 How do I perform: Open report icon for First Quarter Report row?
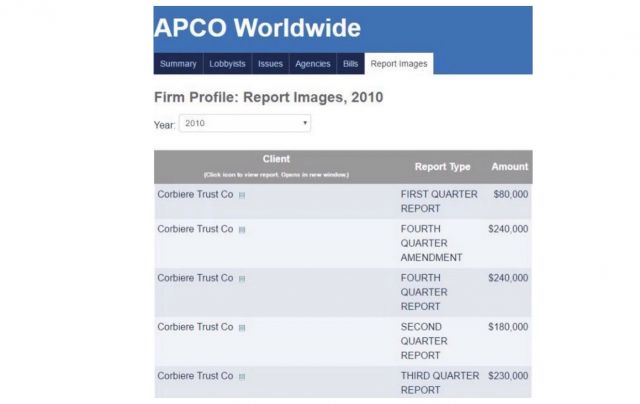(242, 195)
